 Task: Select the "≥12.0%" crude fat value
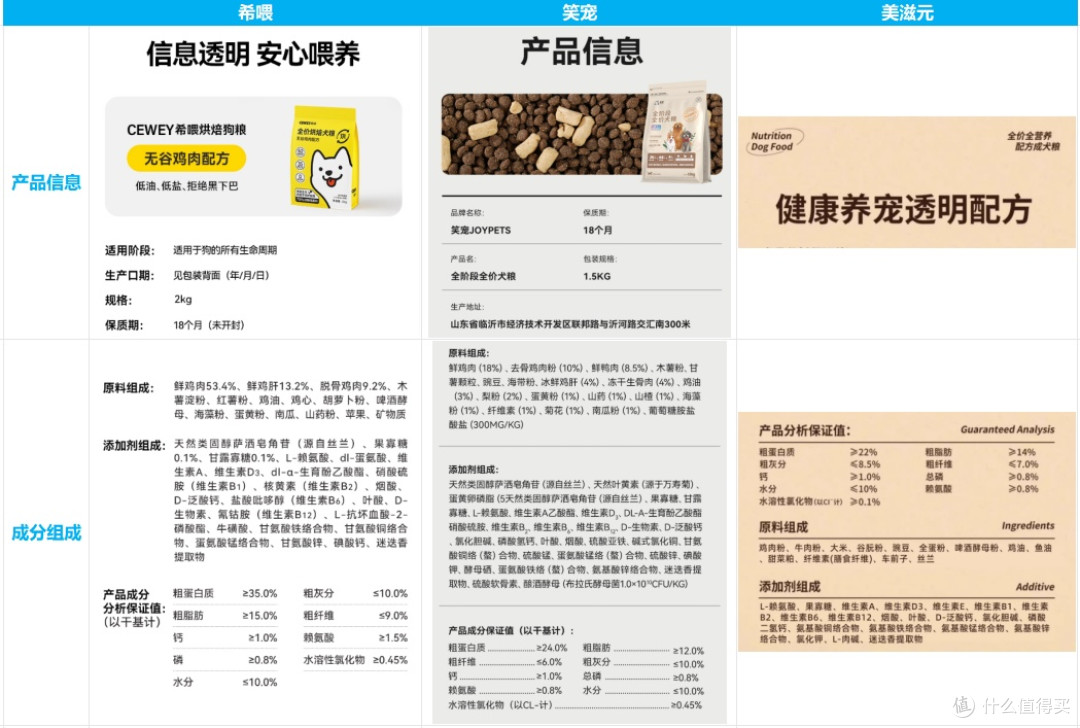click(x=688, y=650)
